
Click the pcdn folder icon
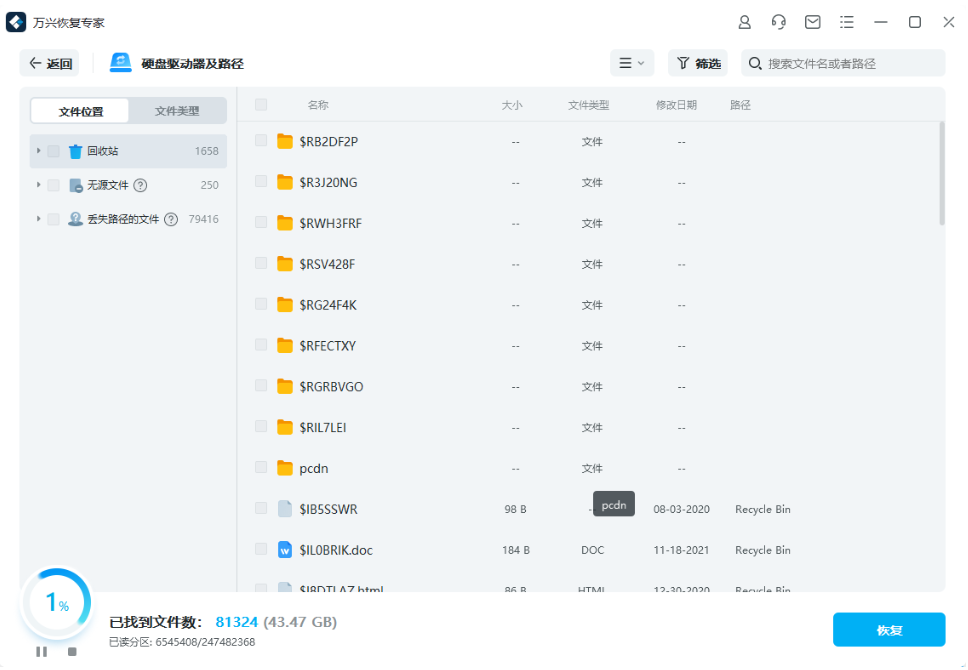click(x=285, y=468)
